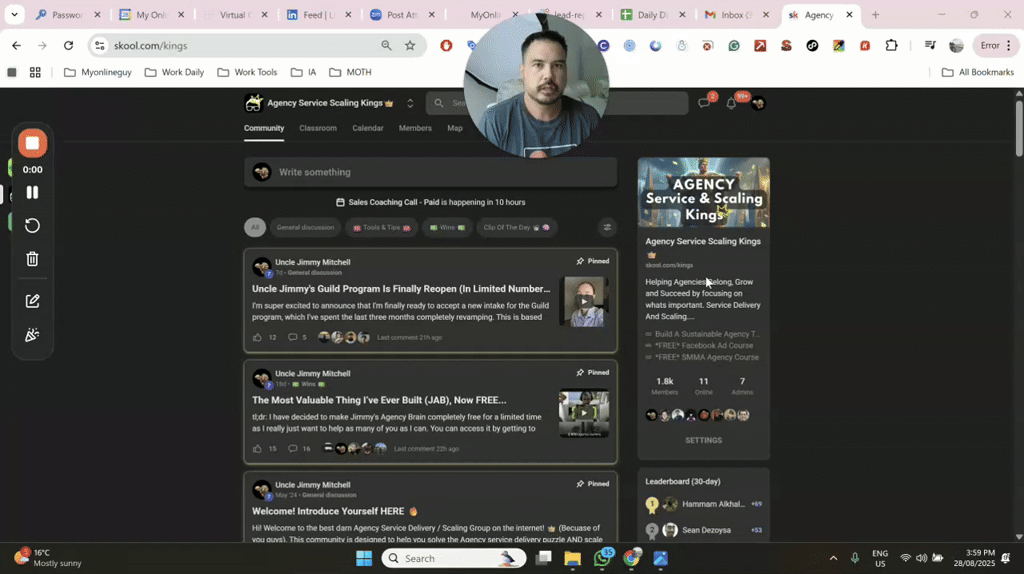Filter posts by Wins category
Screen dimensions: 1024x574
click(447, 227)
